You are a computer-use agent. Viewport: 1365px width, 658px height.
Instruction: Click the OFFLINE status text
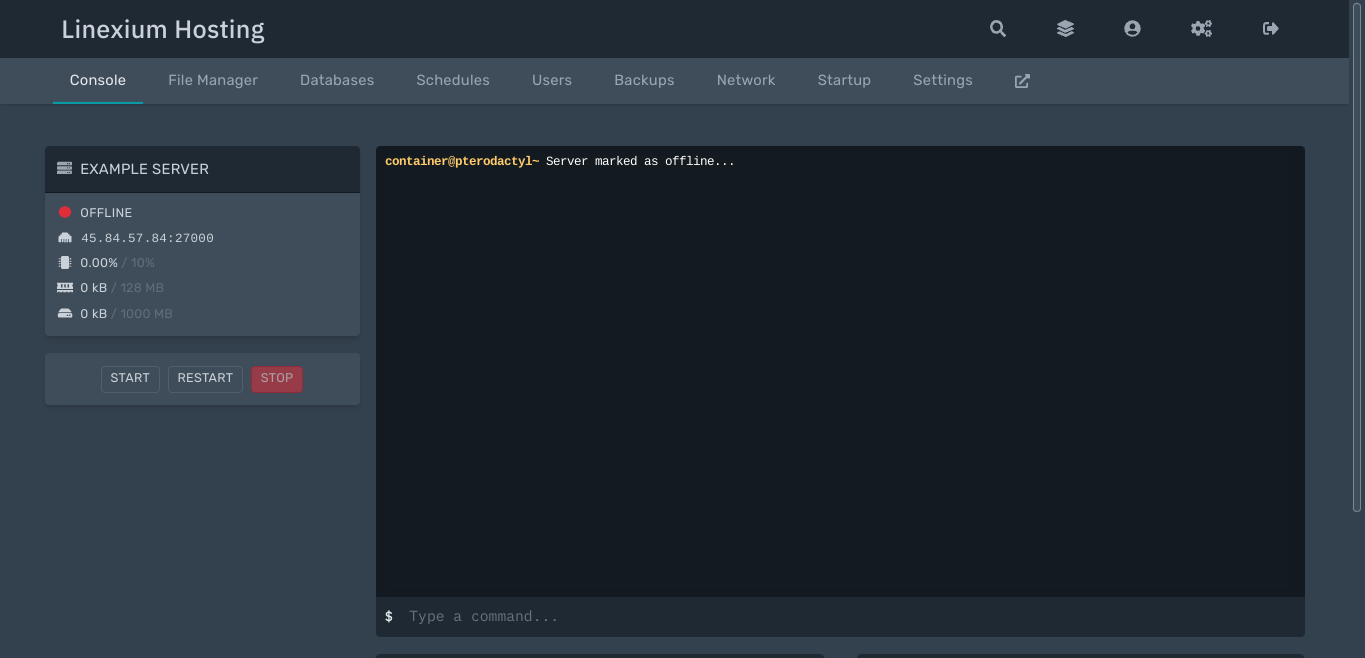pyautogui.click(x=106, y=213)
